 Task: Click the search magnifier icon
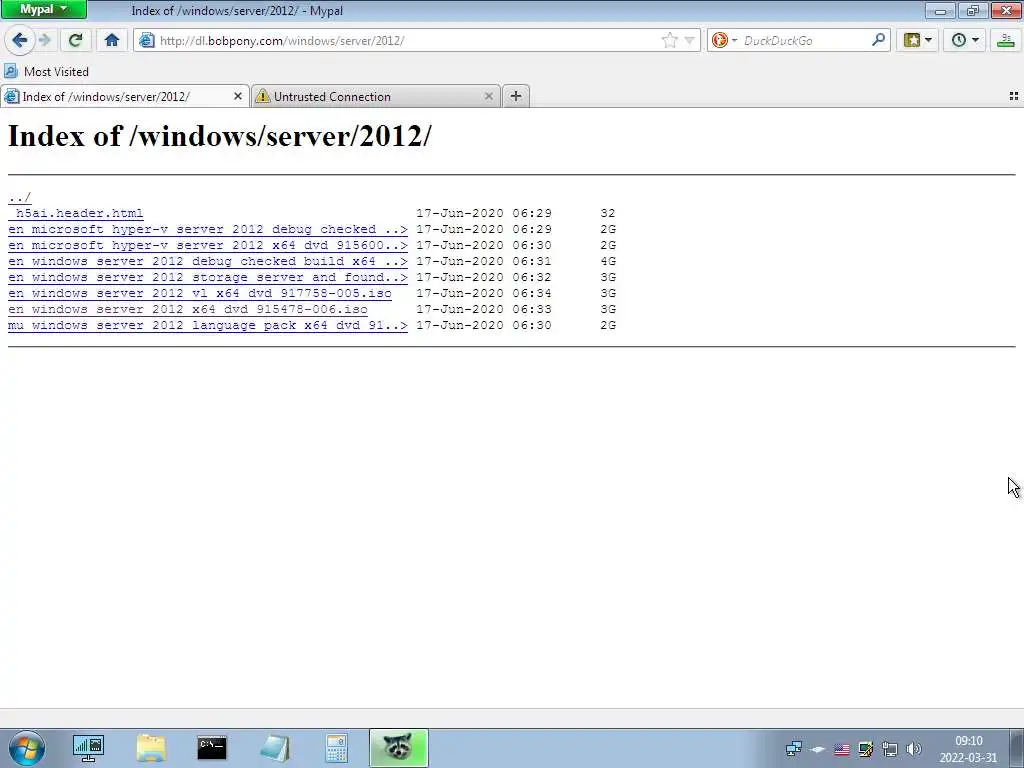click(x=878, y=40)
